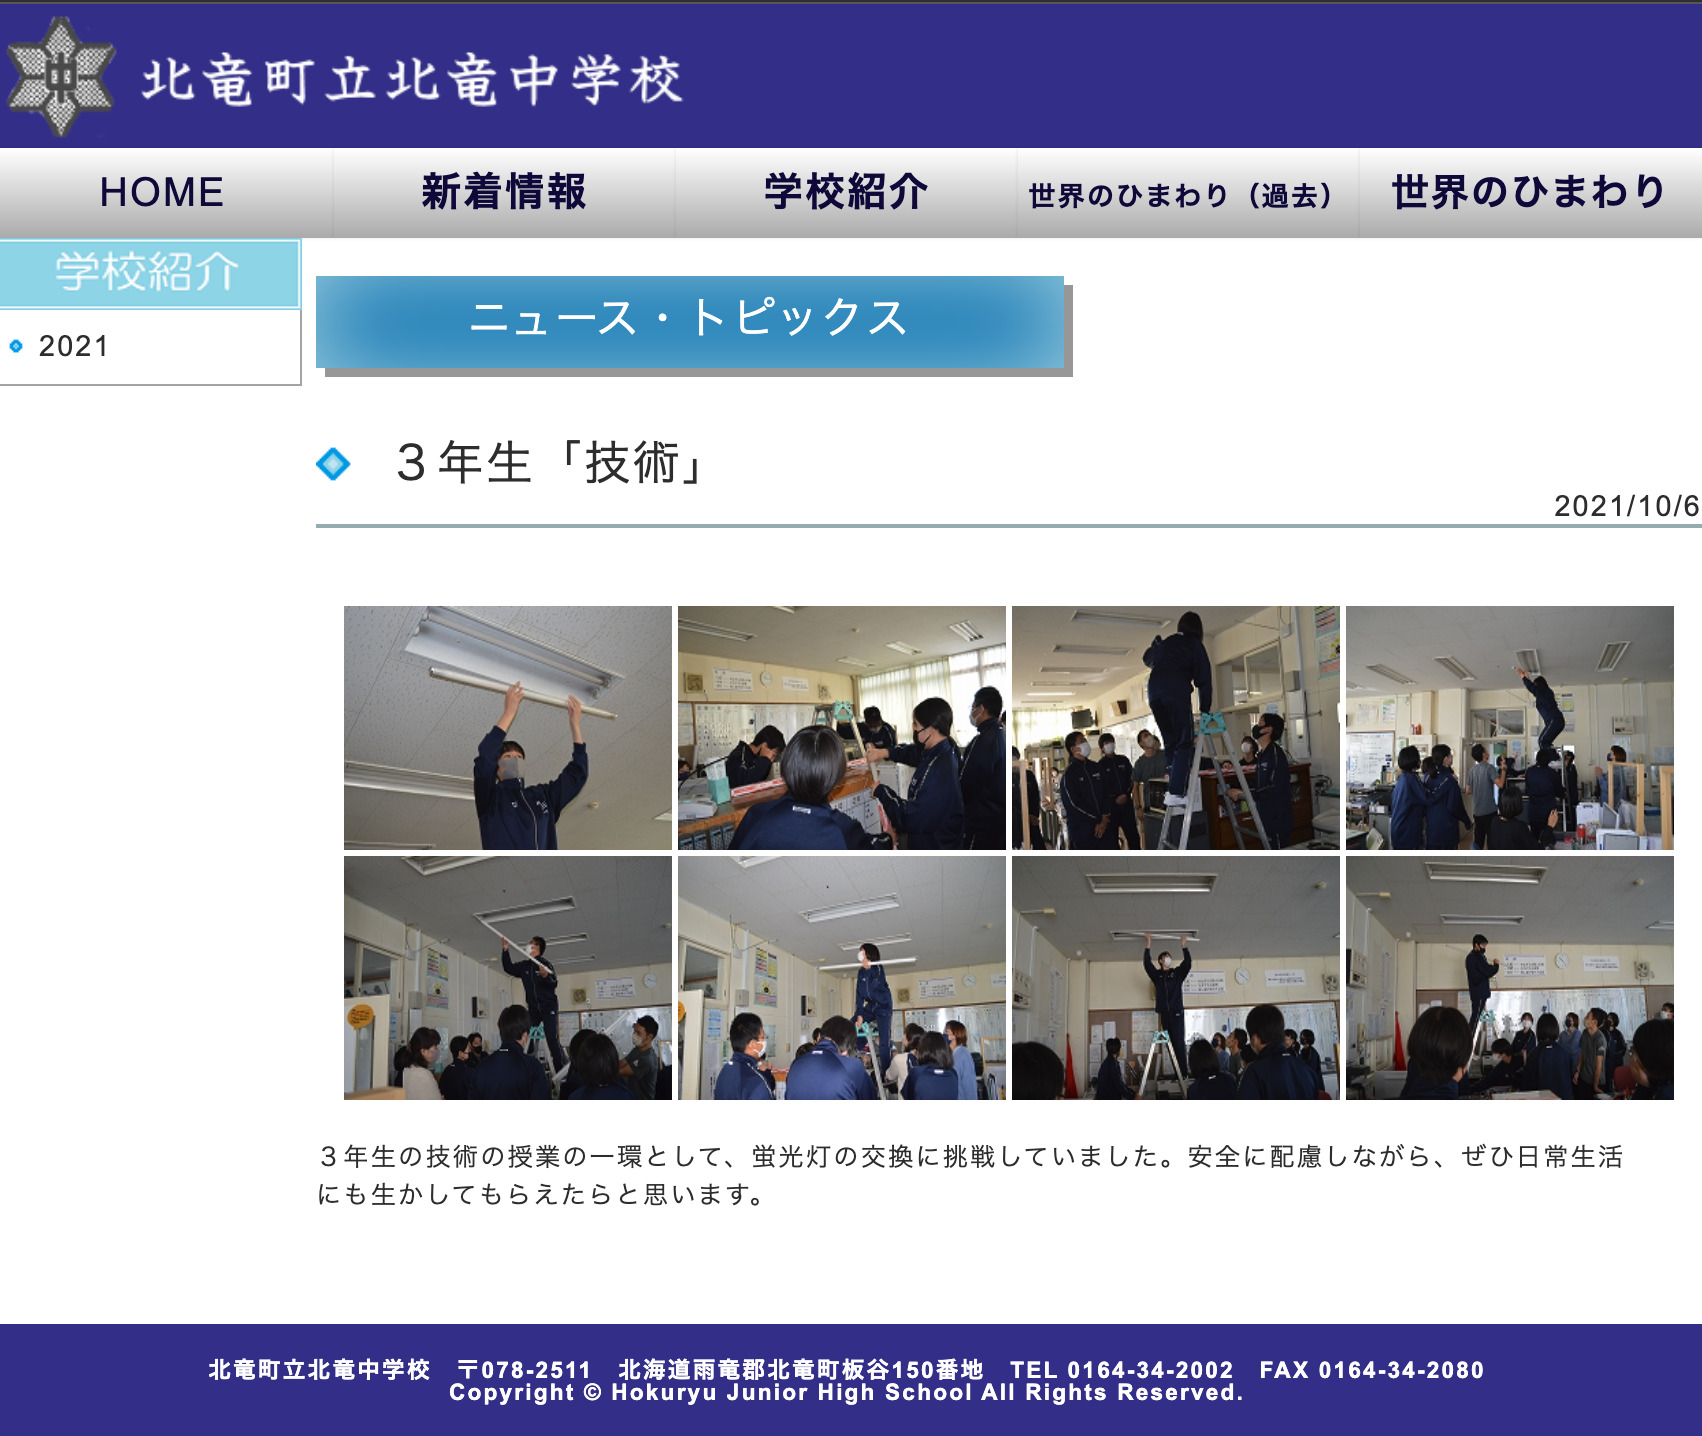1702x1436 pixels.
Task: Click the bottom-right classroom photo
Action: tap(1509, 978)
